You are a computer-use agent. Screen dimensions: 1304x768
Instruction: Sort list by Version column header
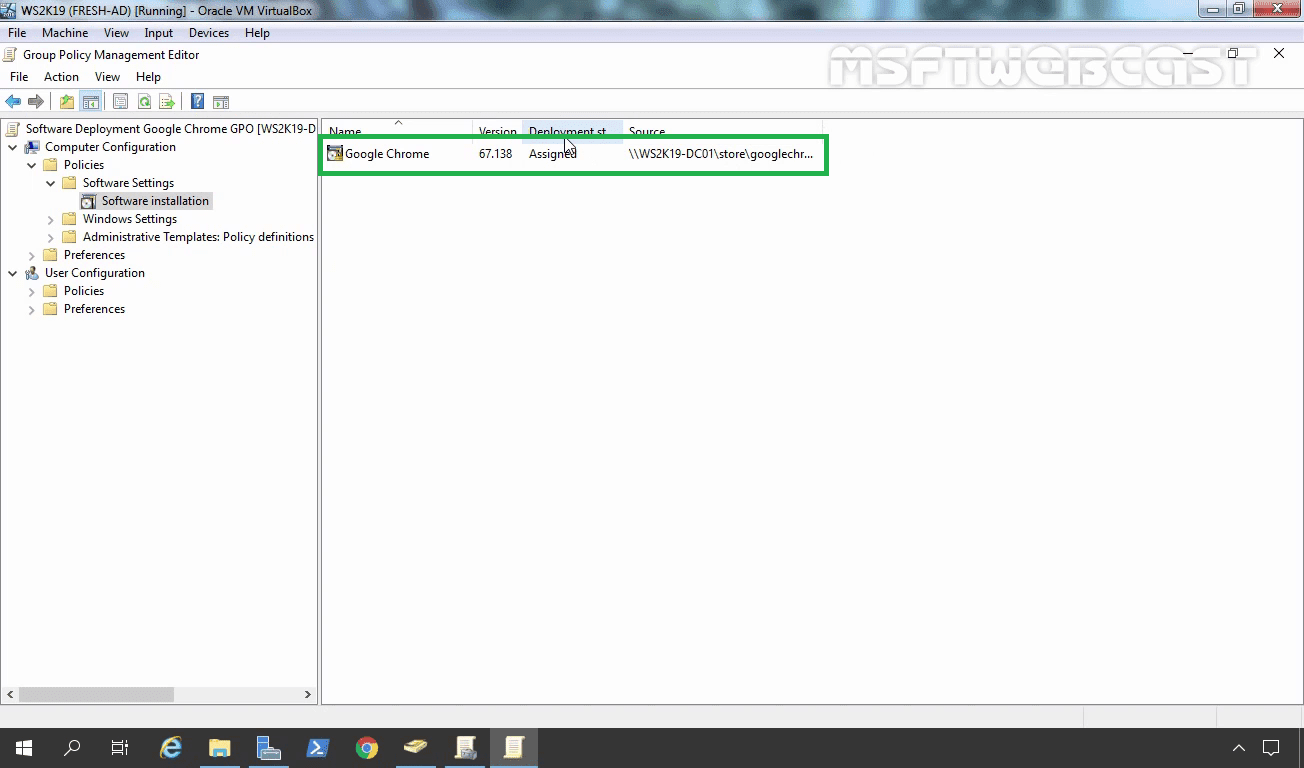pyautogui.click(x=497, y=131)
